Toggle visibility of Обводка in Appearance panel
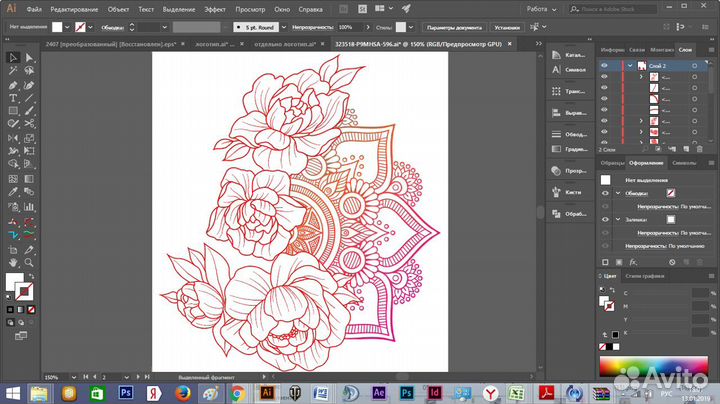This screenshot has width=720, height=404. [x=604, y=192]
